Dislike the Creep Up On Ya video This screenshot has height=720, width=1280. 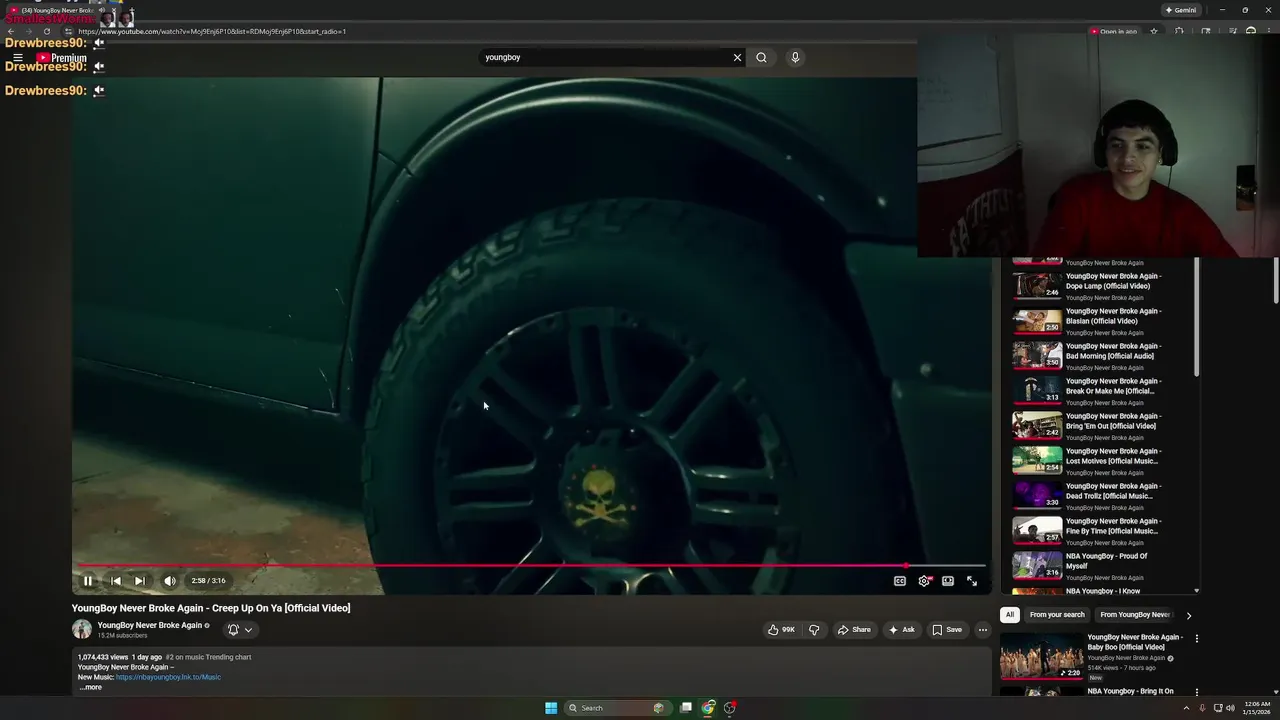tap(814, 630)
